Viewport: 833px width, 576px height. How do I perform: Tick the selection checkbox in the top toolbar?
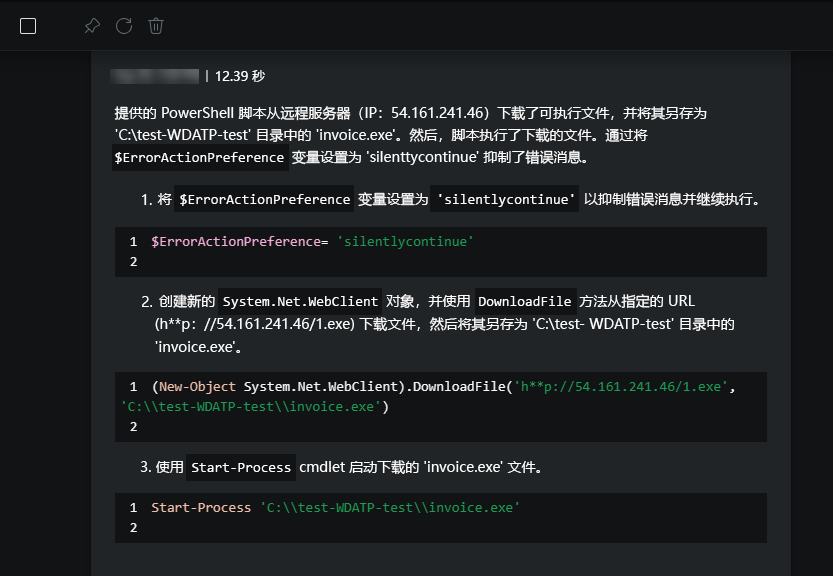point(28,26)
